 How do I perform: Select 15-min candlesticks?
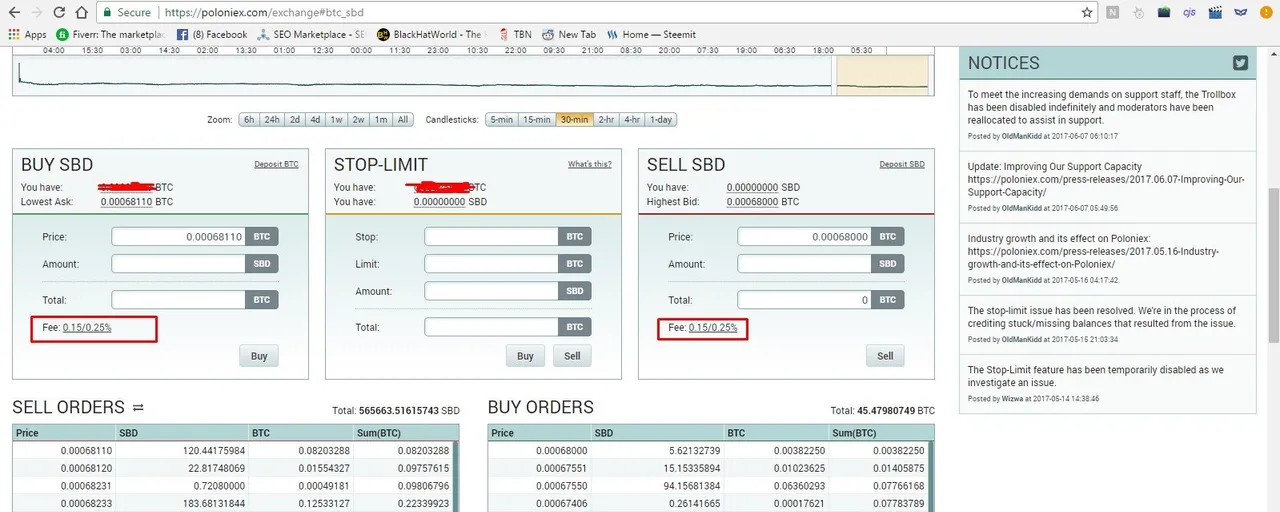point(537,119)
